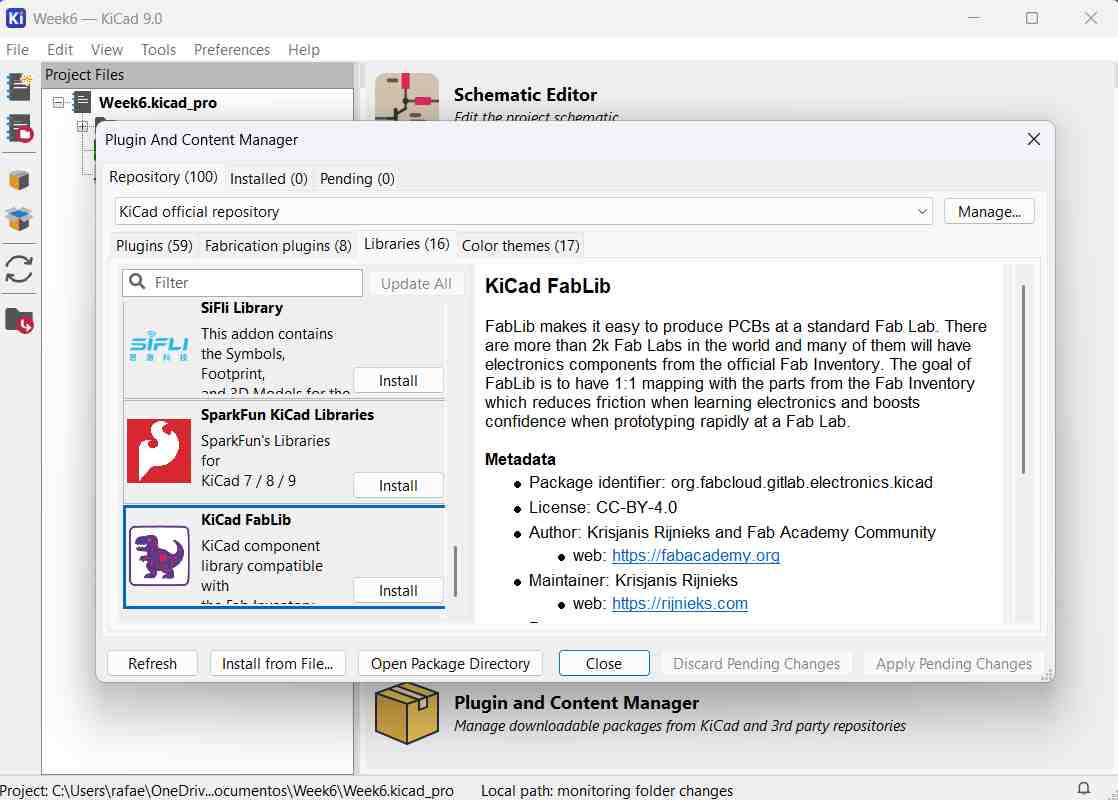This screenshot has height=800, width=1118.
Task: Open the File menu
Action: coord(18,50)
